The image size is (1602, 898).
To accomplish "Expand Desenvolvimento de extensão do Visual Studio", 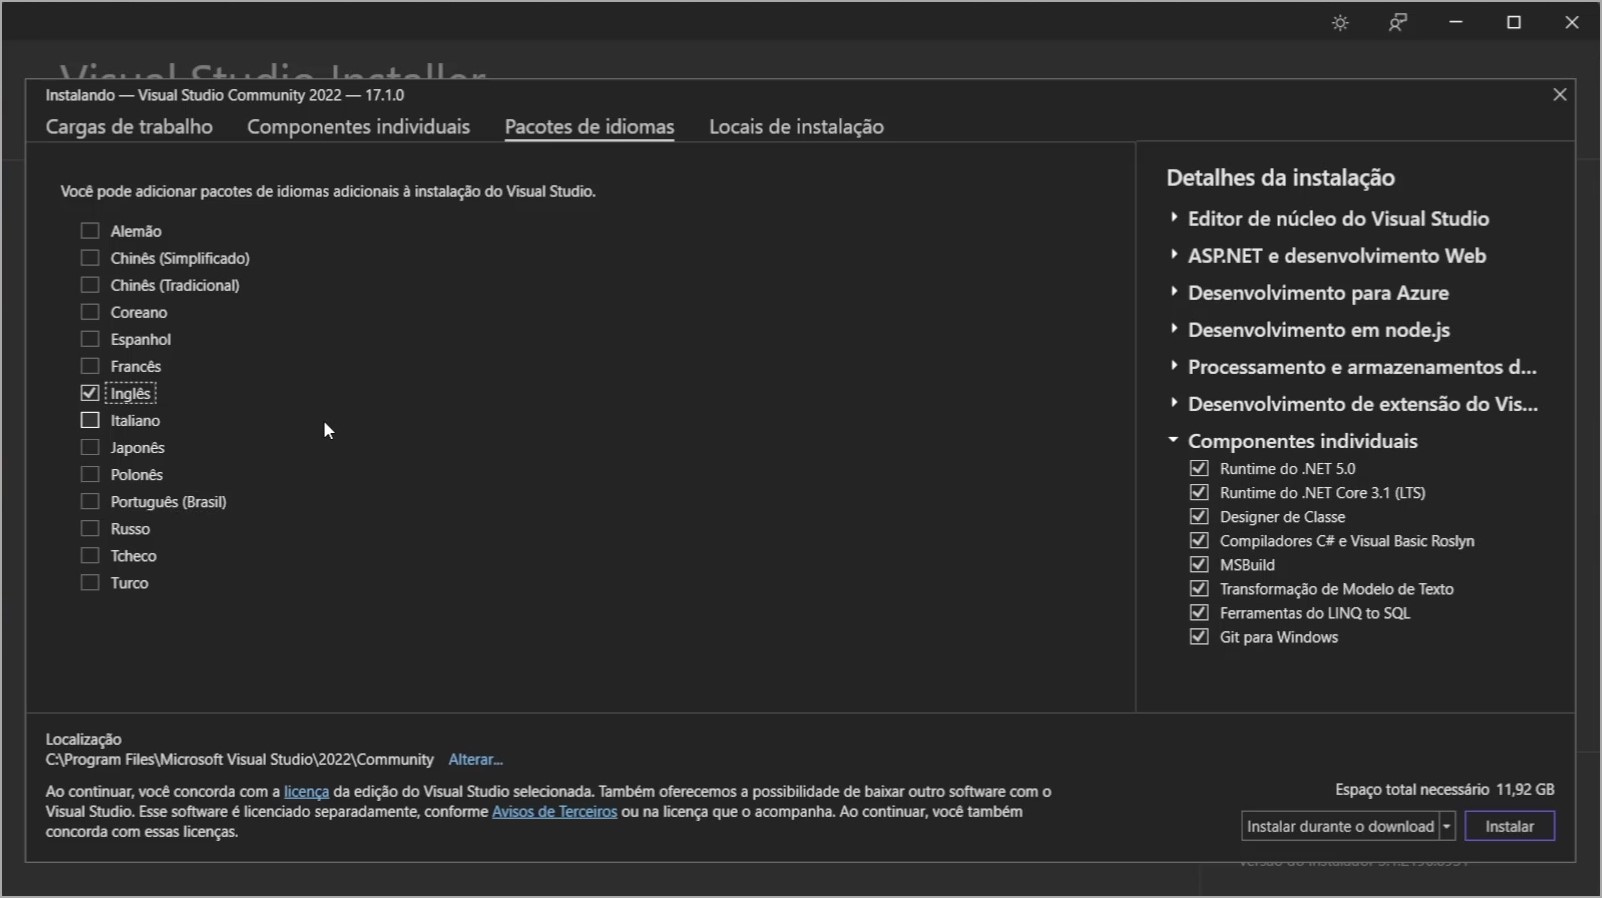I will (1174, 403).
